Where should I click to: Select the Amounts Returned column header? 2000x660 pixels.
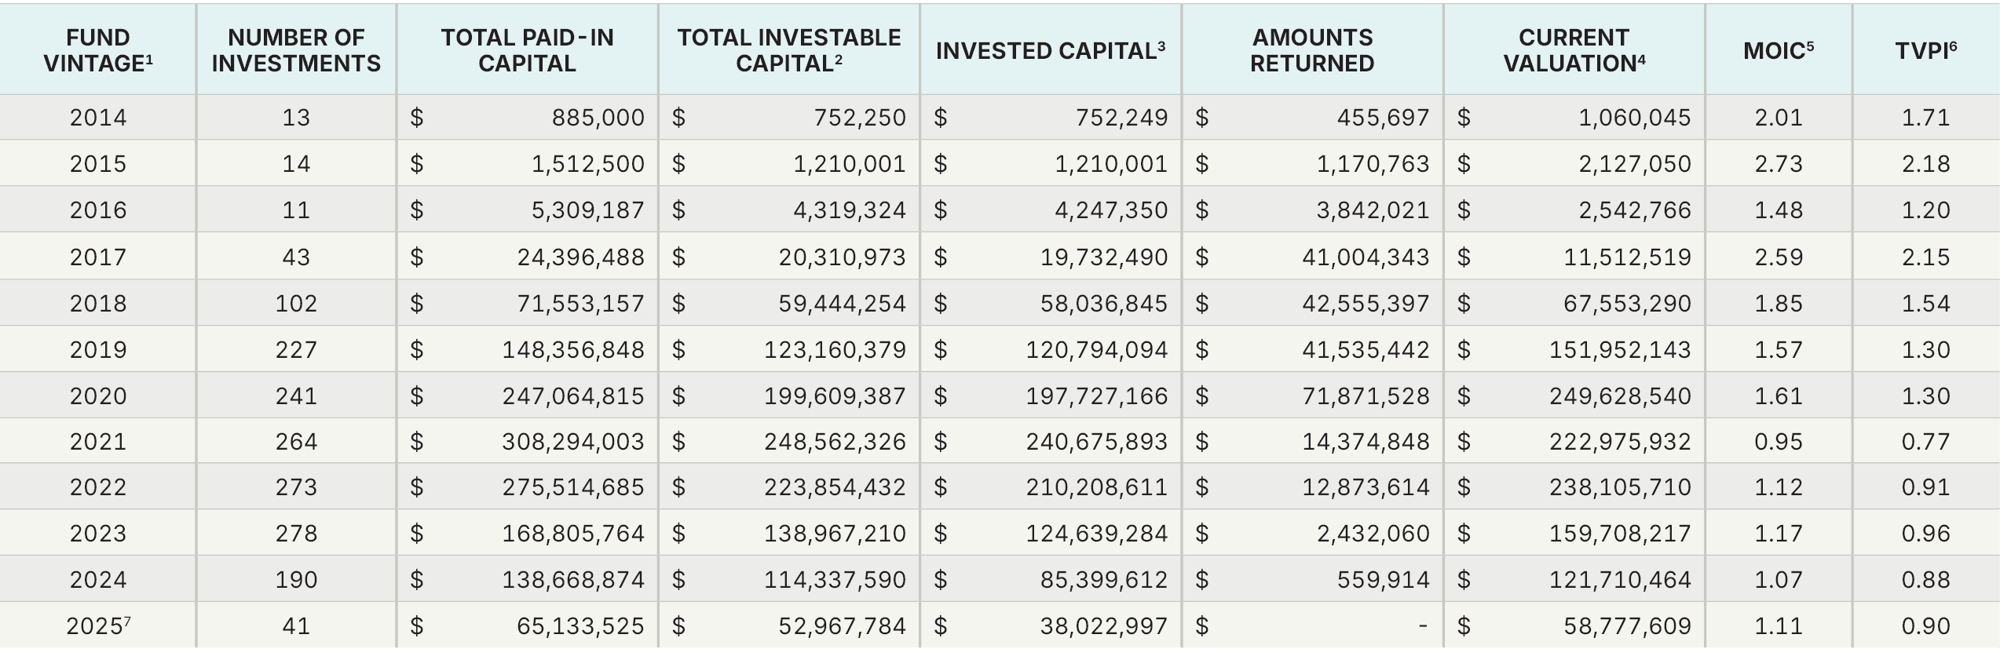(1312, 50)
